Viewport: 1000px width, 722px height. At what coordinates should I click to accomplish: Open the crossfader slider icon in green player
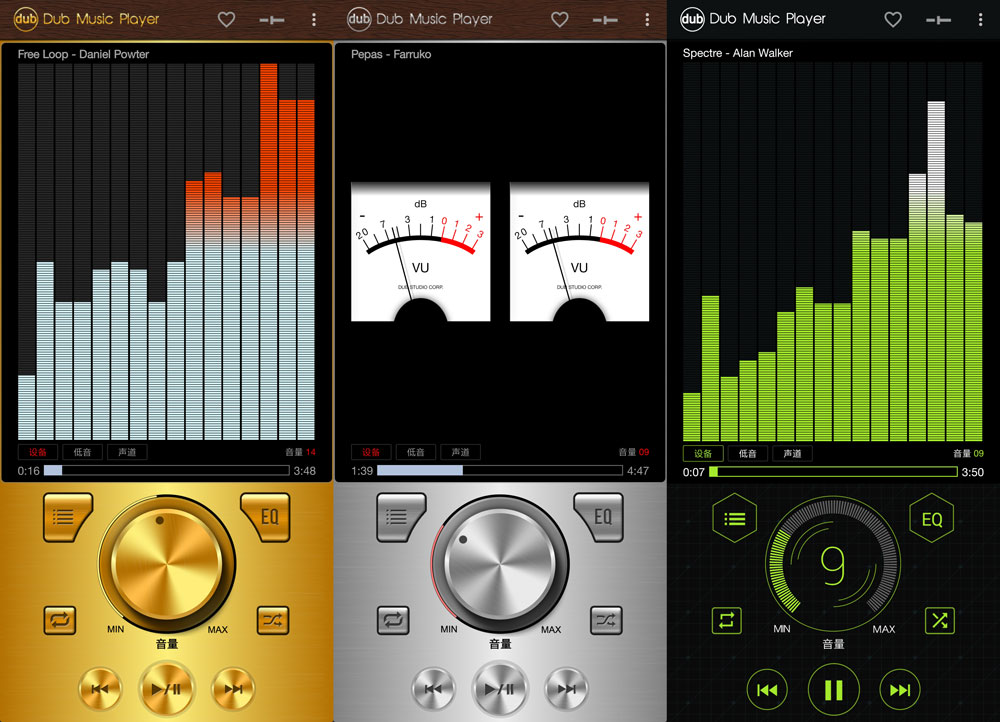tap(938, 20)
